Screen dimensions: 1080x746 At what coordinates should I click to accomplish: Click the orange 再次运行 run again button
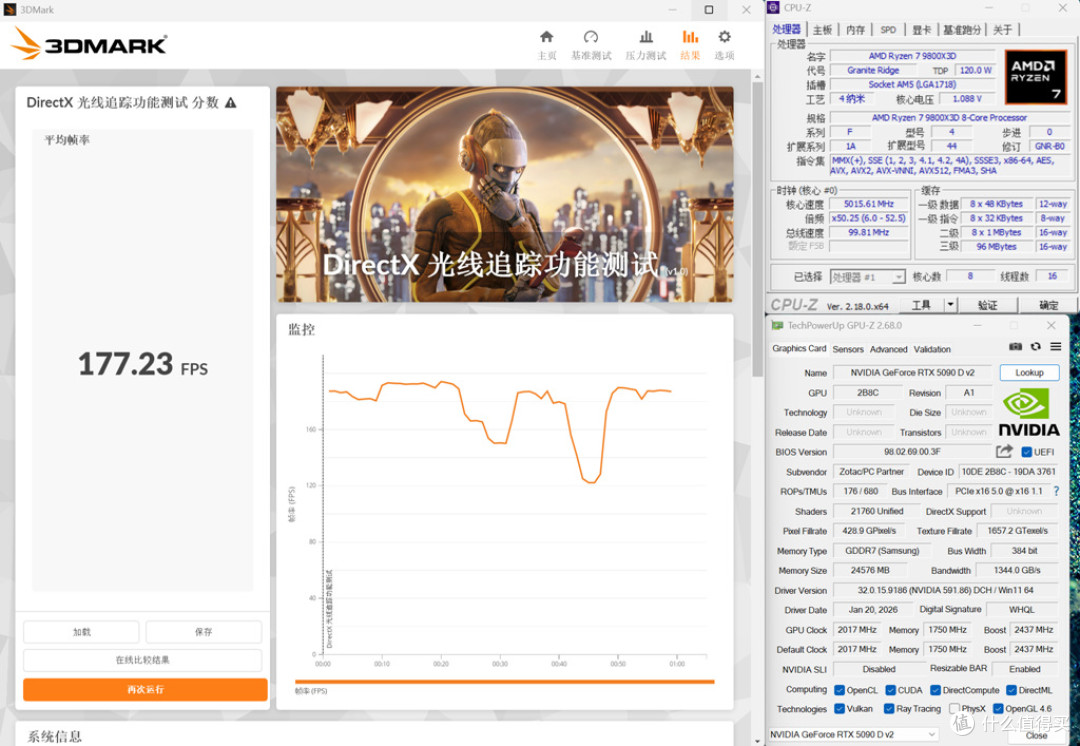[x=145, y=690]
